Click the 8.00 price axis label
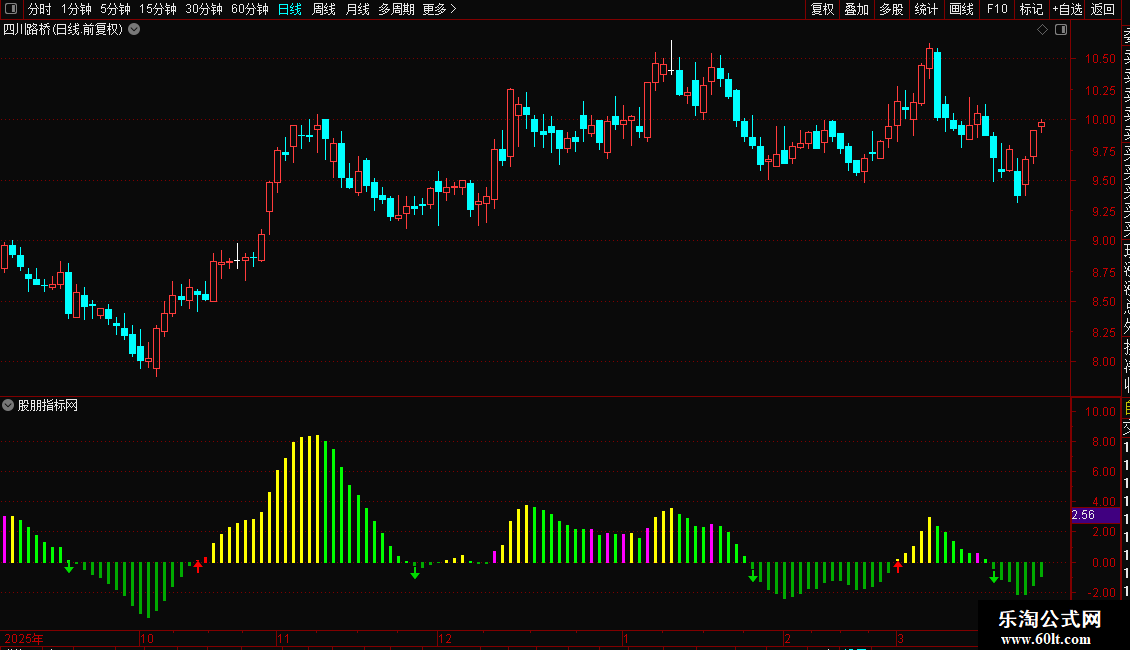Viewport: 1130px width, 650px height. point(1103,362)
